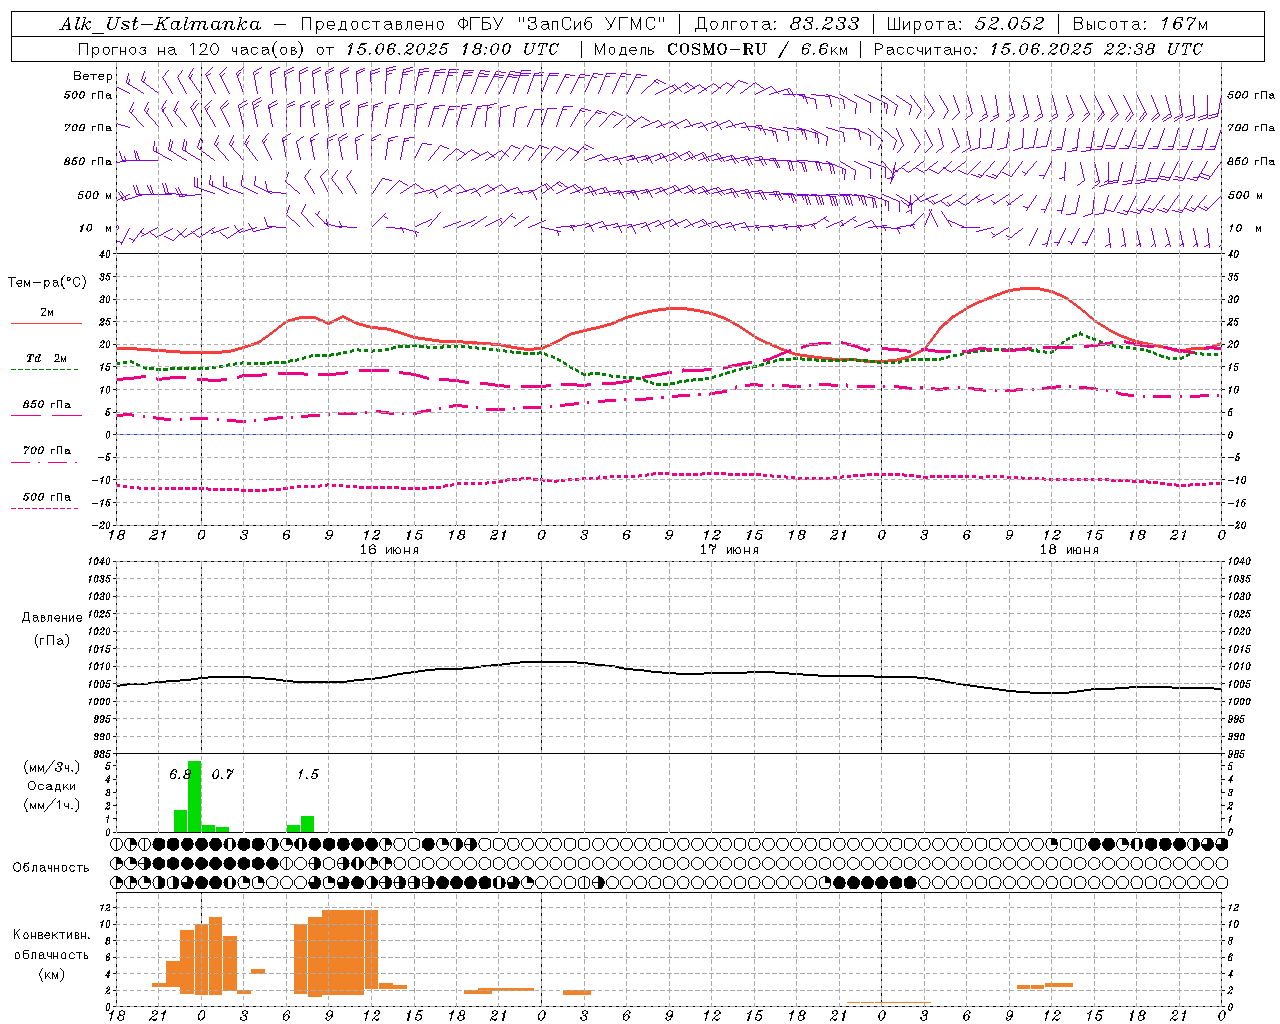This screenshot has width=1280, height=1024.
Task: Click the precipitation total value 6.8
Action: click(180, 774)
